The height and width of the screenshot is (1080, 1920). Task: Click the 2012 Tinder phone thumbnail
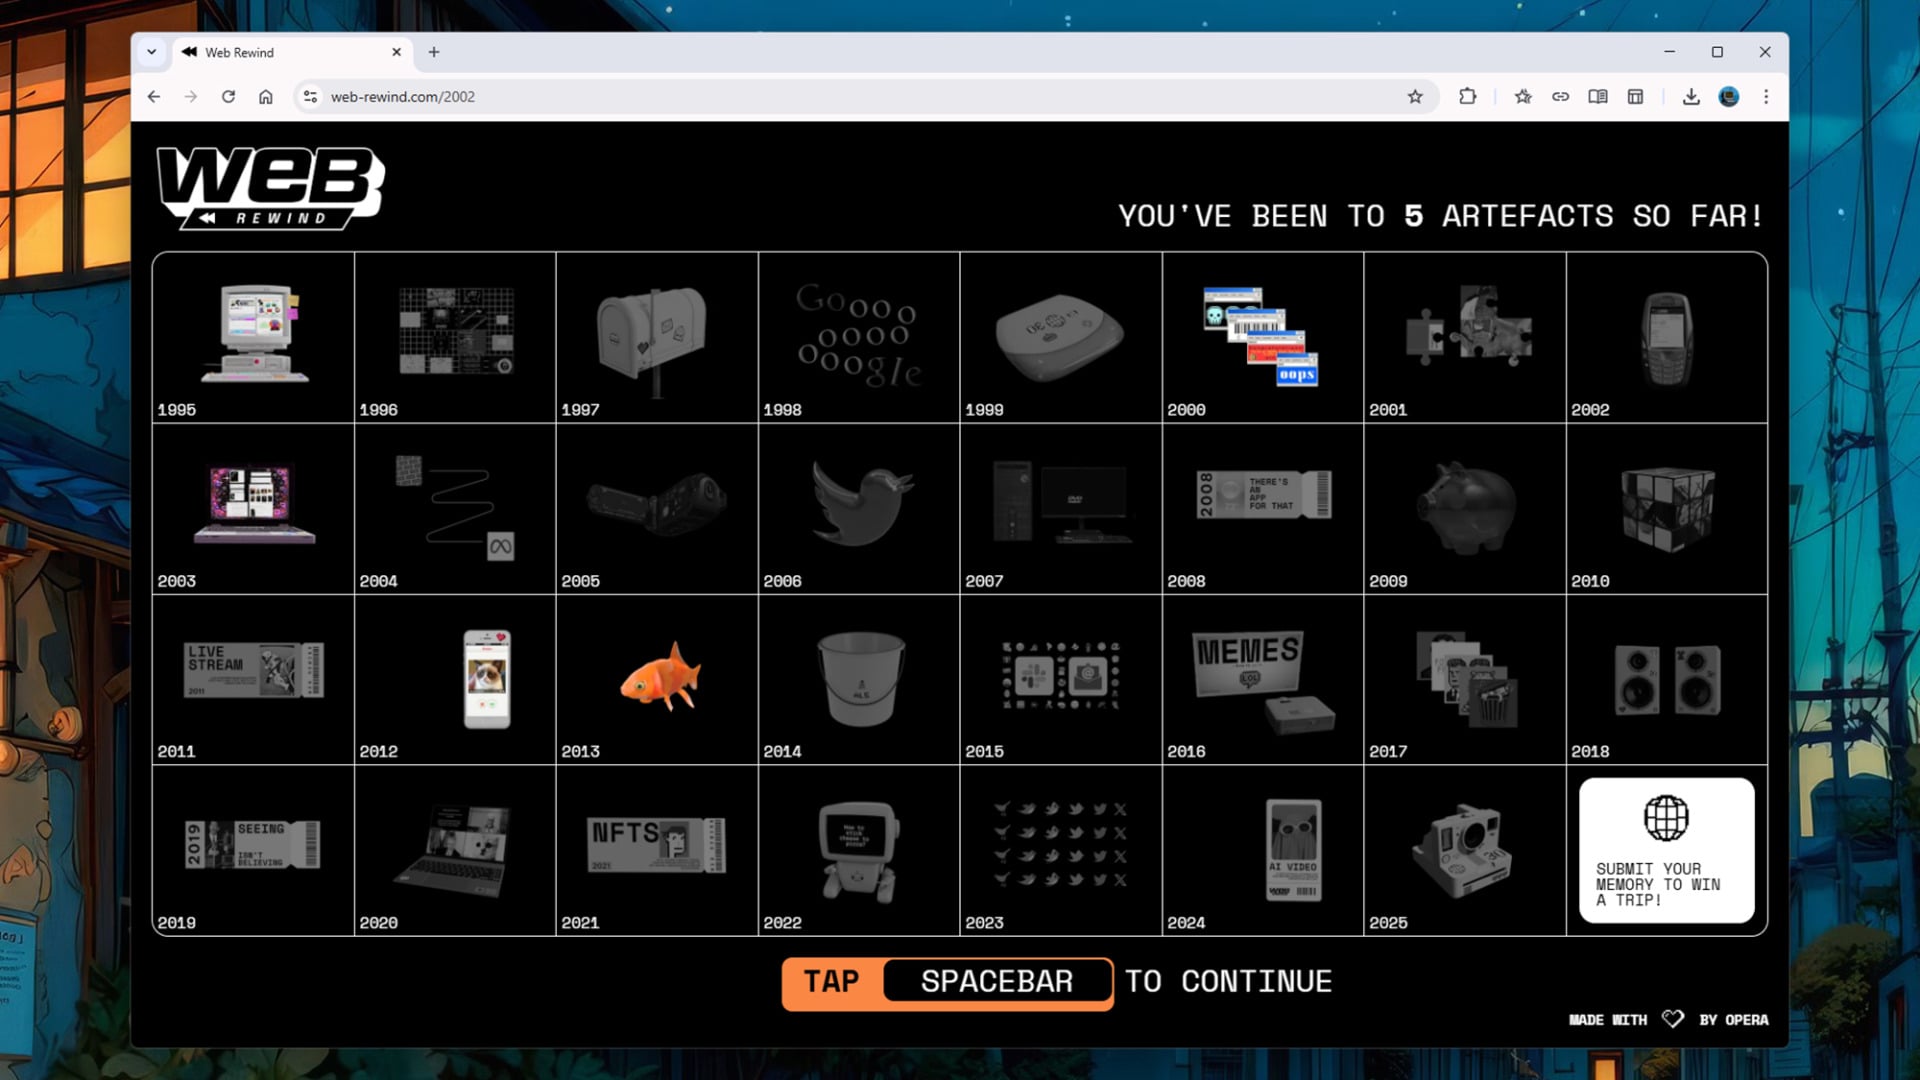point(455,680)
